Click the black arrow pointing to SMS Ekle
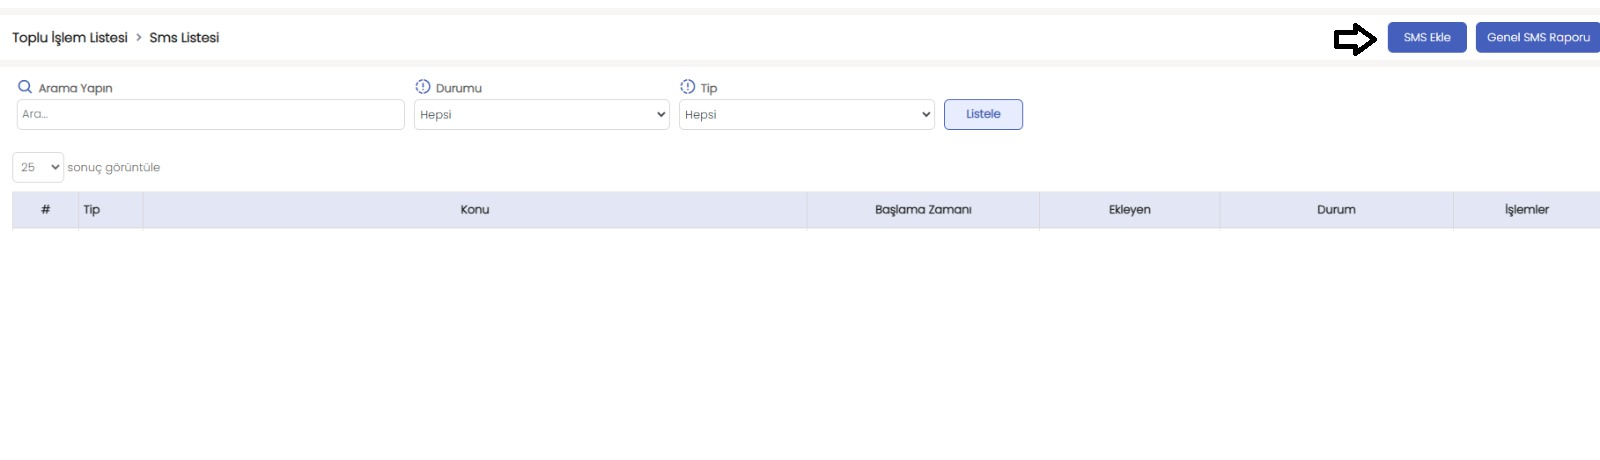Viewport: 1600px width, 460px height. point(1355,39)
